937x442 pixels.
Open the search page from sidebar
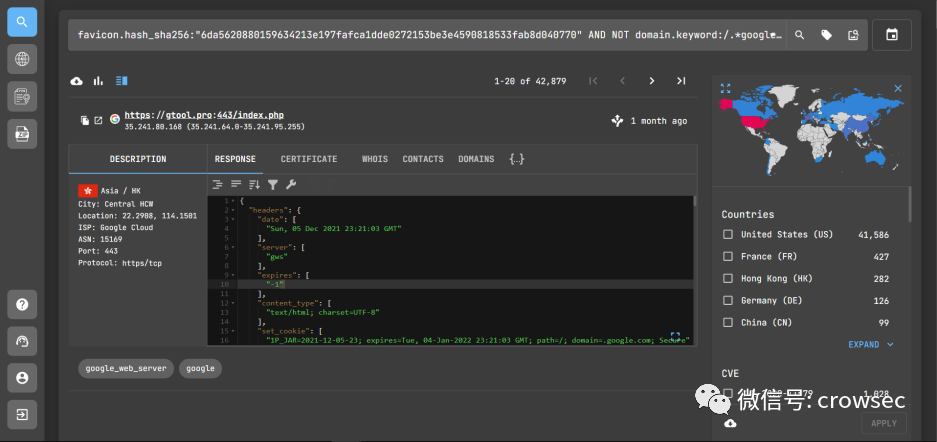coord(22,22)
